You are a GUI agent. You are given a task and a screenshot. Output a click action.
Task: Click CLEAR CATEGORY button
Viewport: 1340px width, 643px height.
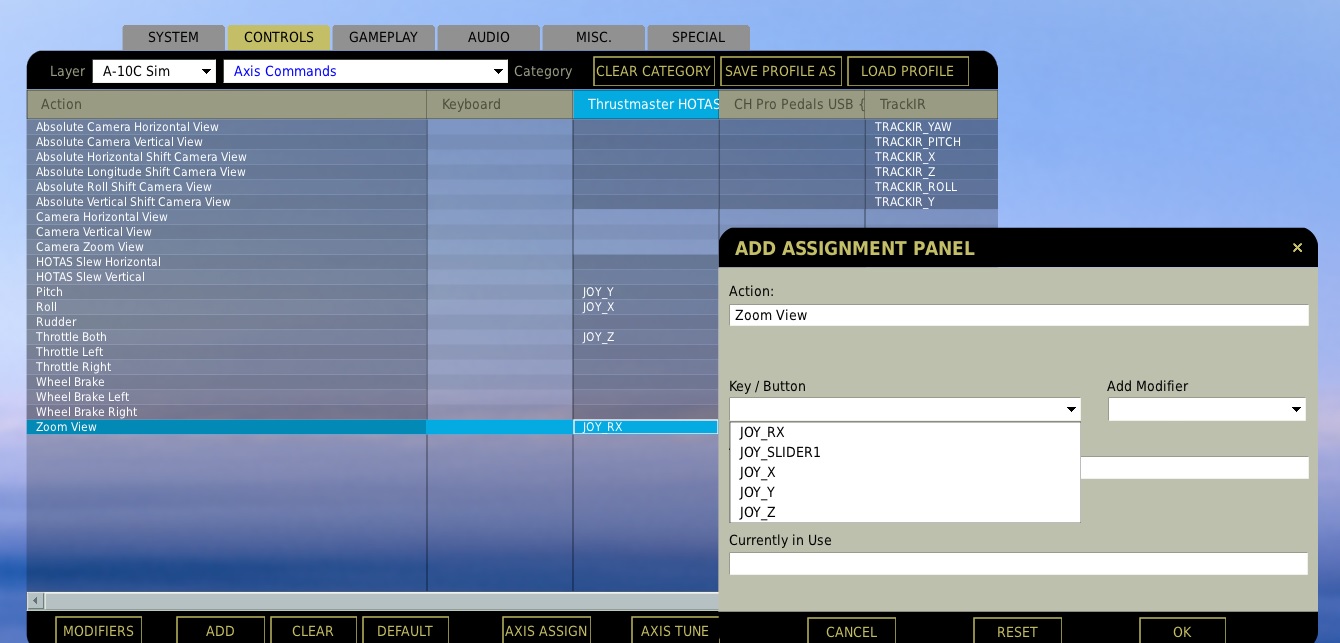point(653,71)
